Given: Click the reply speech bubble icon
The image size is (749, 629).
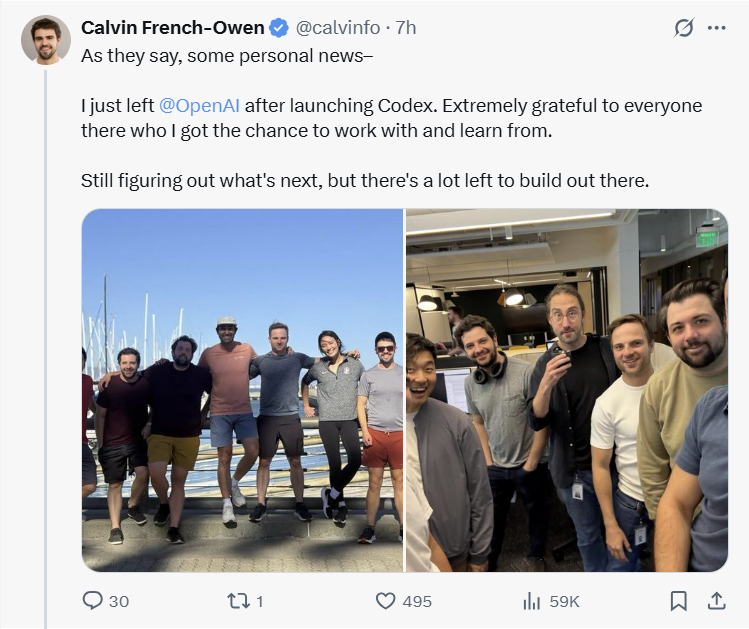Looking at the screenshot, I should tap(92, 600).
